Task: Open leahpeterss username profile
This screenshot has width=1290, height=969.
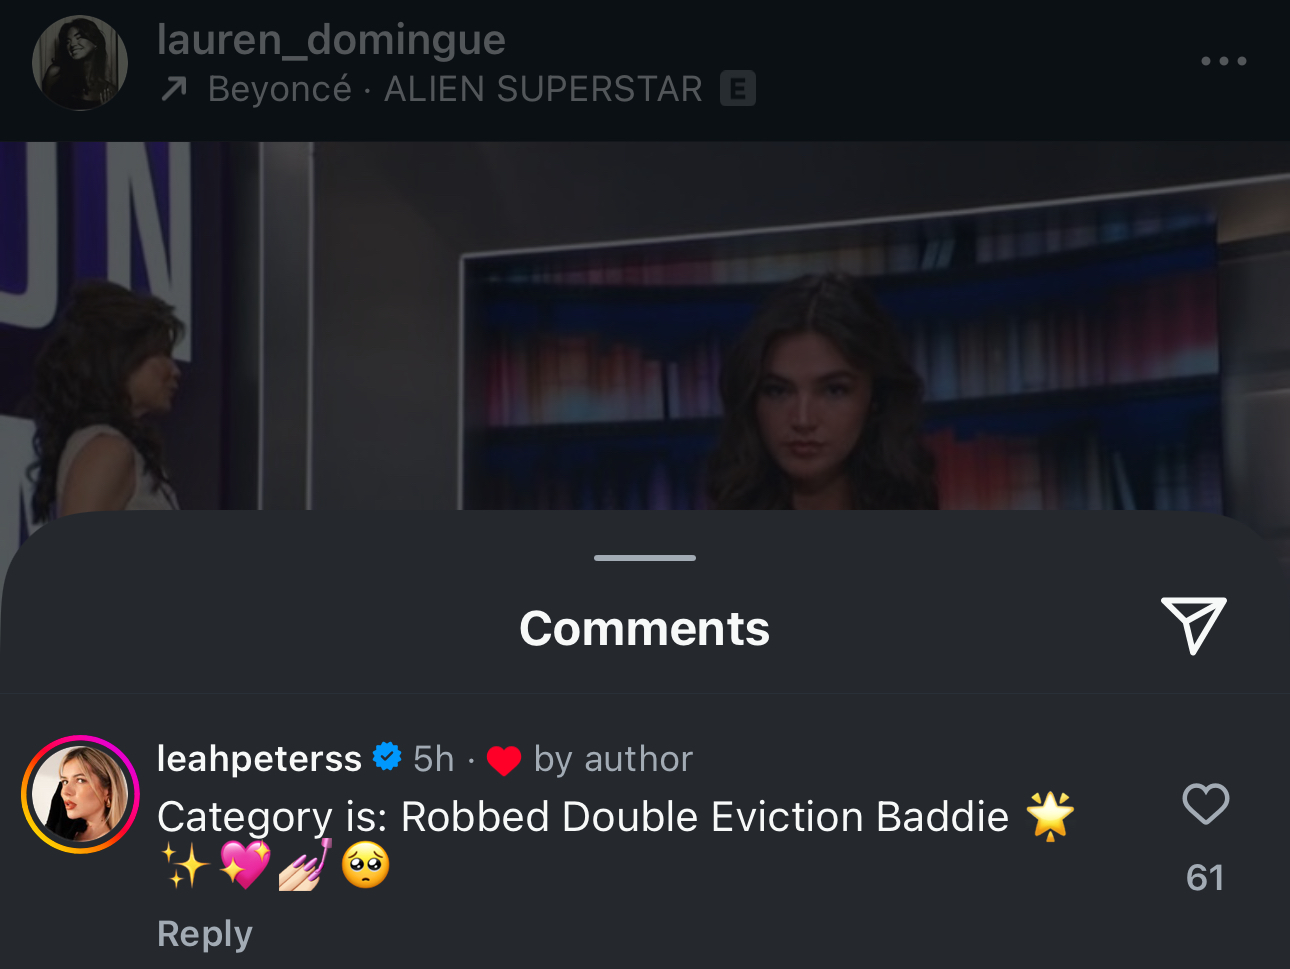Action: [259, 758]
